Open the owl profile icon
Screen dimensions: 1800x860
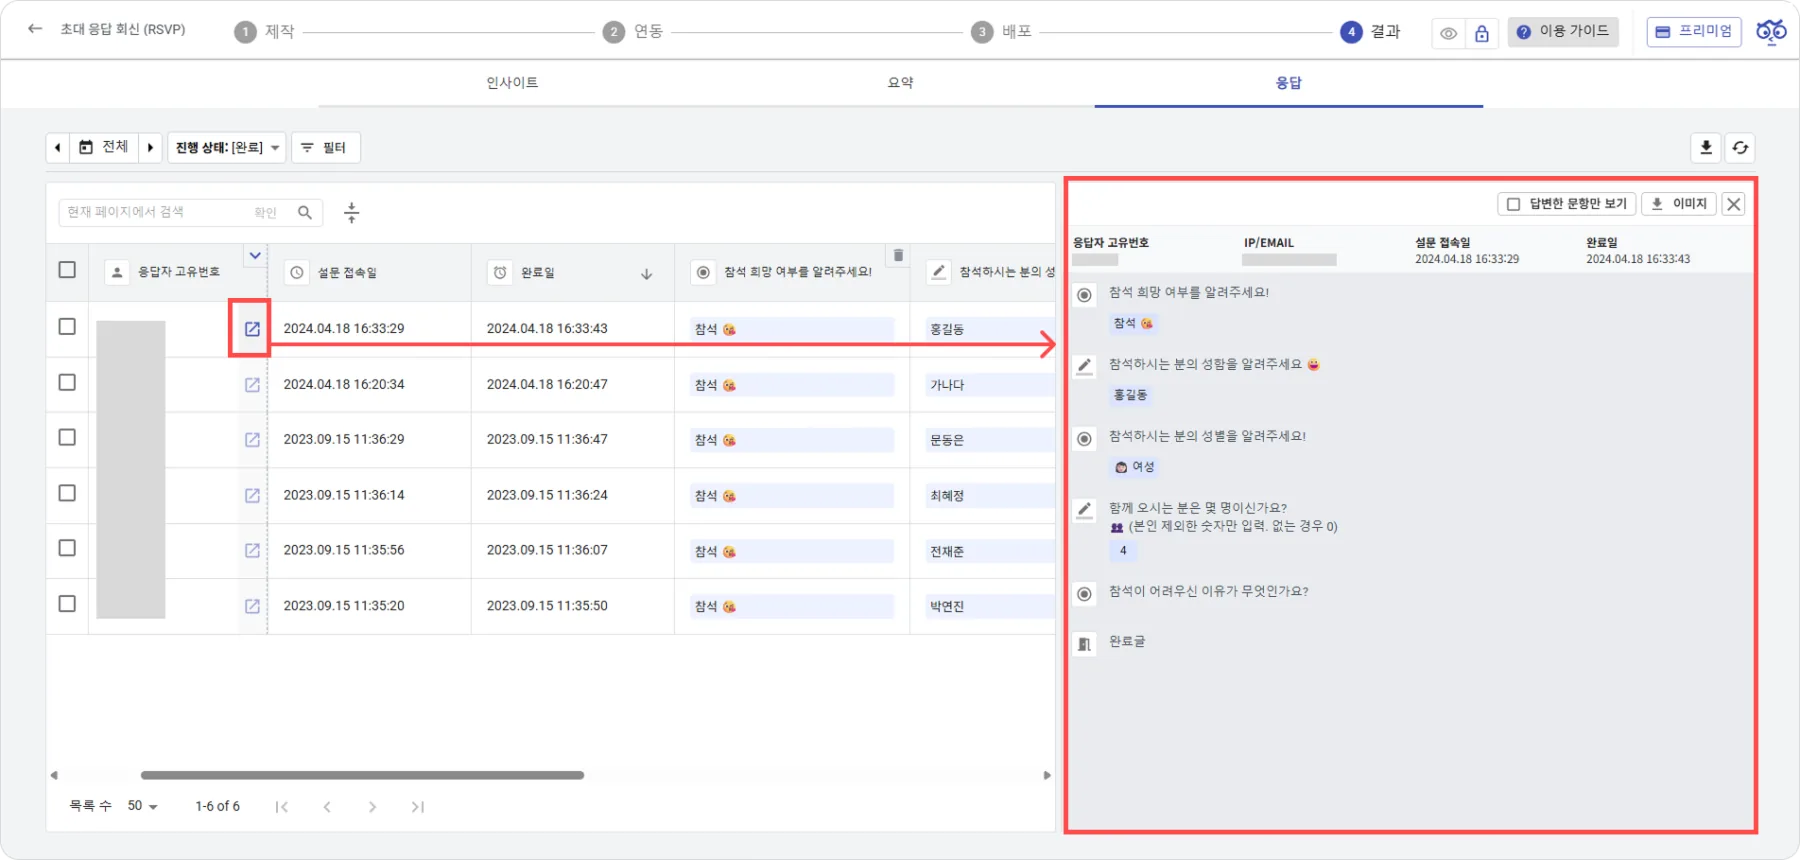click(x=1771, y=32)
